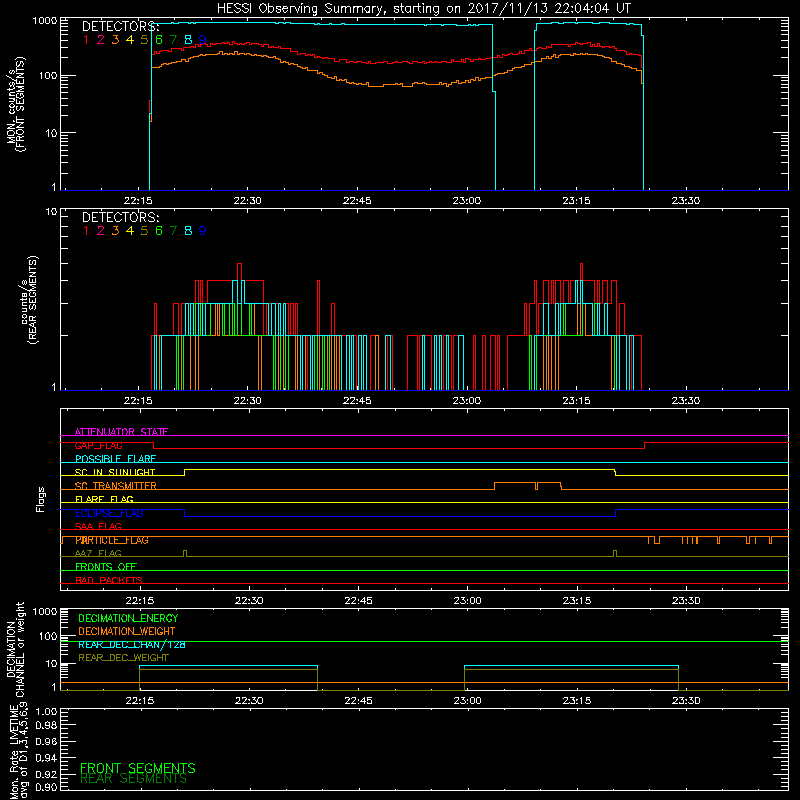The height and width of the screenshot is (800, 800).
Task: Click the 22:30 time label under front segments plot
Action: [247, 201]
